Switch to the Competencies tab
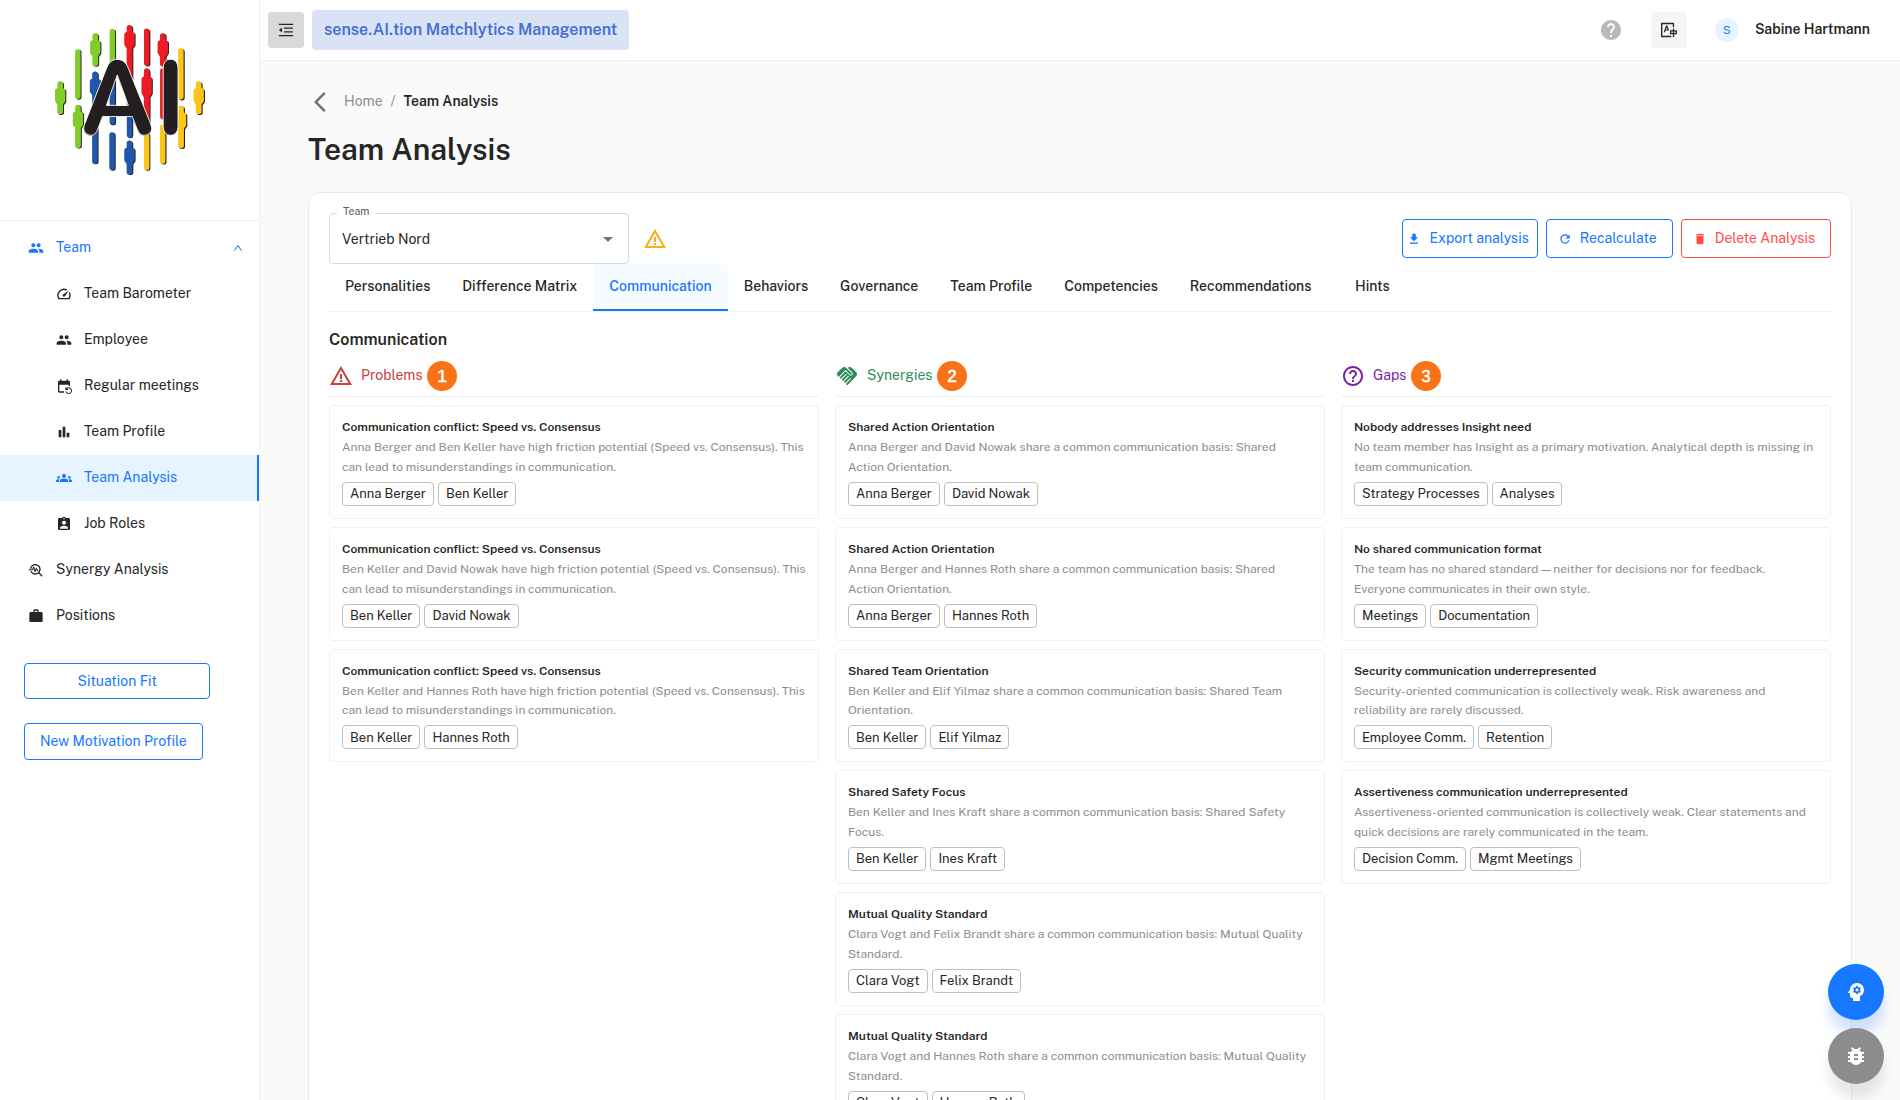1900x1100 pixels. coord(1111,286)
